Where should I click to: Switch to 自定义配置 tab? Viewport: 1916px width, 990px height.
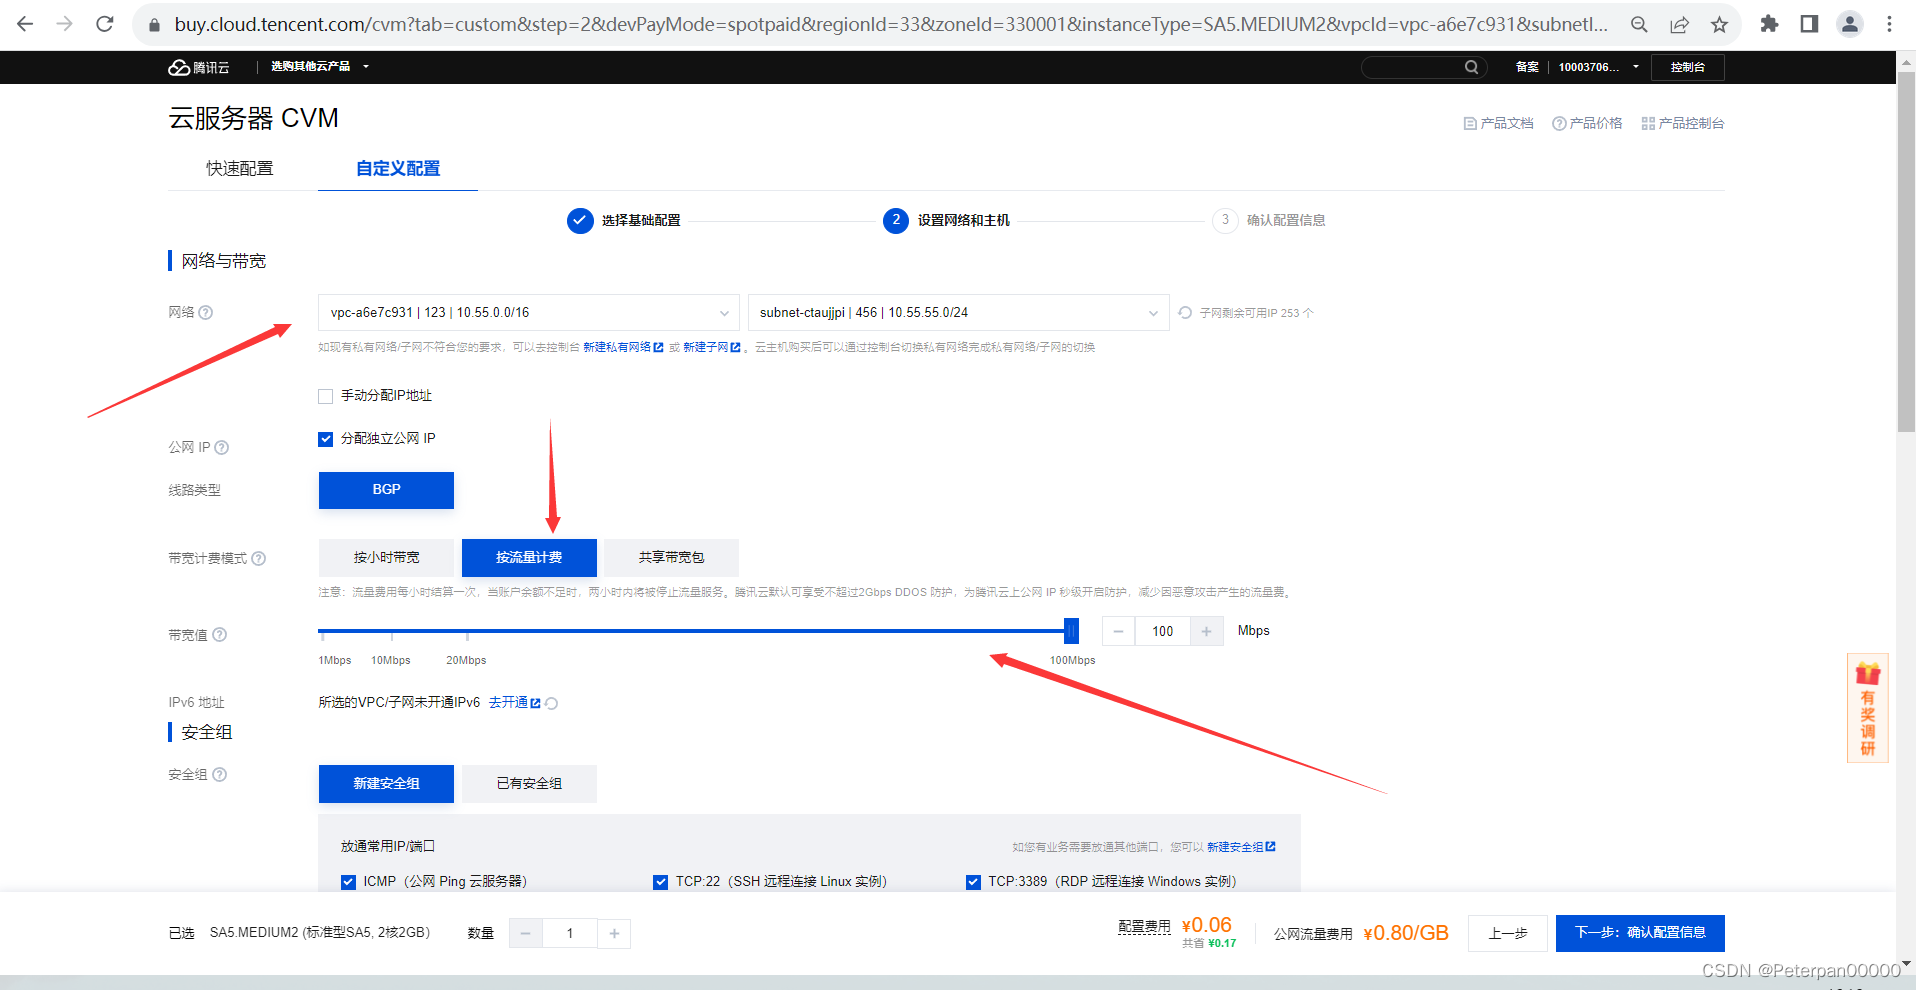[x=398, y=168]
